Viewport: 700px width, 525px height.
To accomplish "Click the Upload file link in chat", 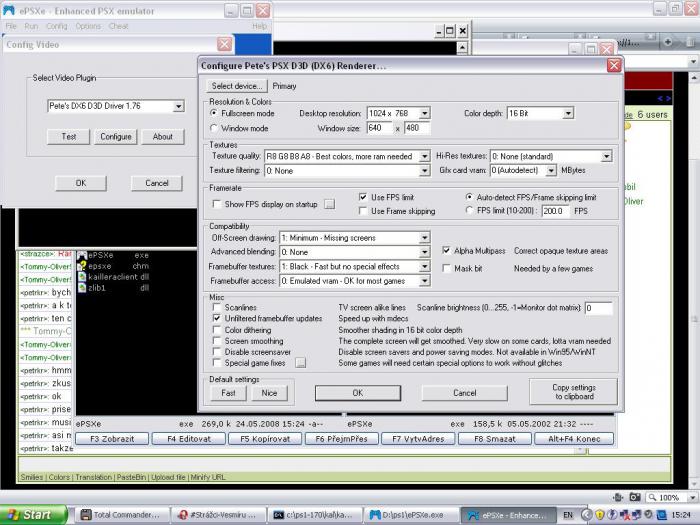I will click(x=168, y=477).
